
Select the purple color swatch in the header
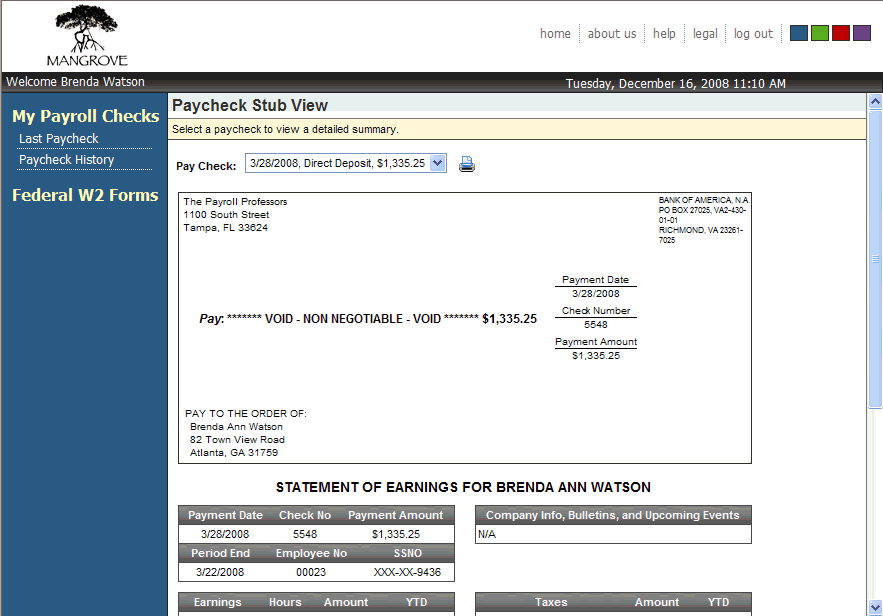(861, 32)
